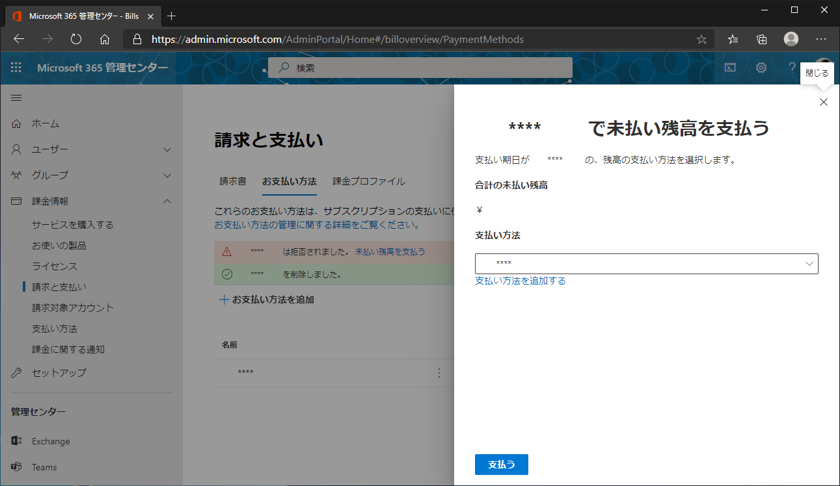840x486 pixels.
Task: Open settings gear in the header
Action: pos(761,68)
